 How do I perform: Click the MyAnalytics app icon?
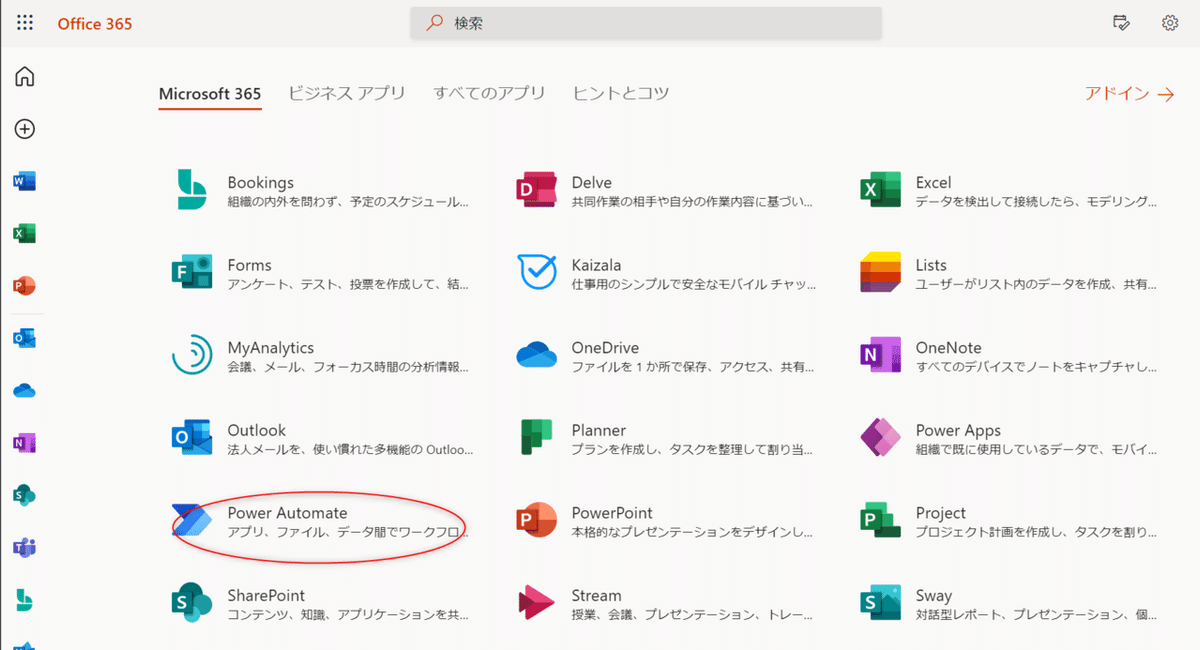point(192,355)
